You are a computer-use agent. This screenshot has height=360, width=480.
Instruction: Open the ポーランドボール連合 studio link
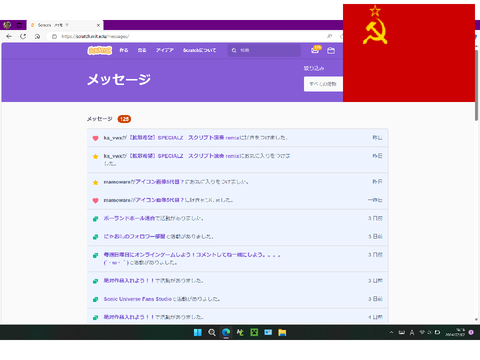[129, 218]
